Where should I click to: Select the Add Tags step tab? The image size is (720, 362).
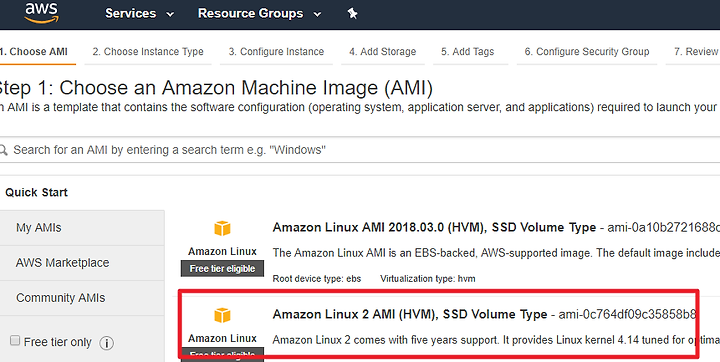(467, 52)
